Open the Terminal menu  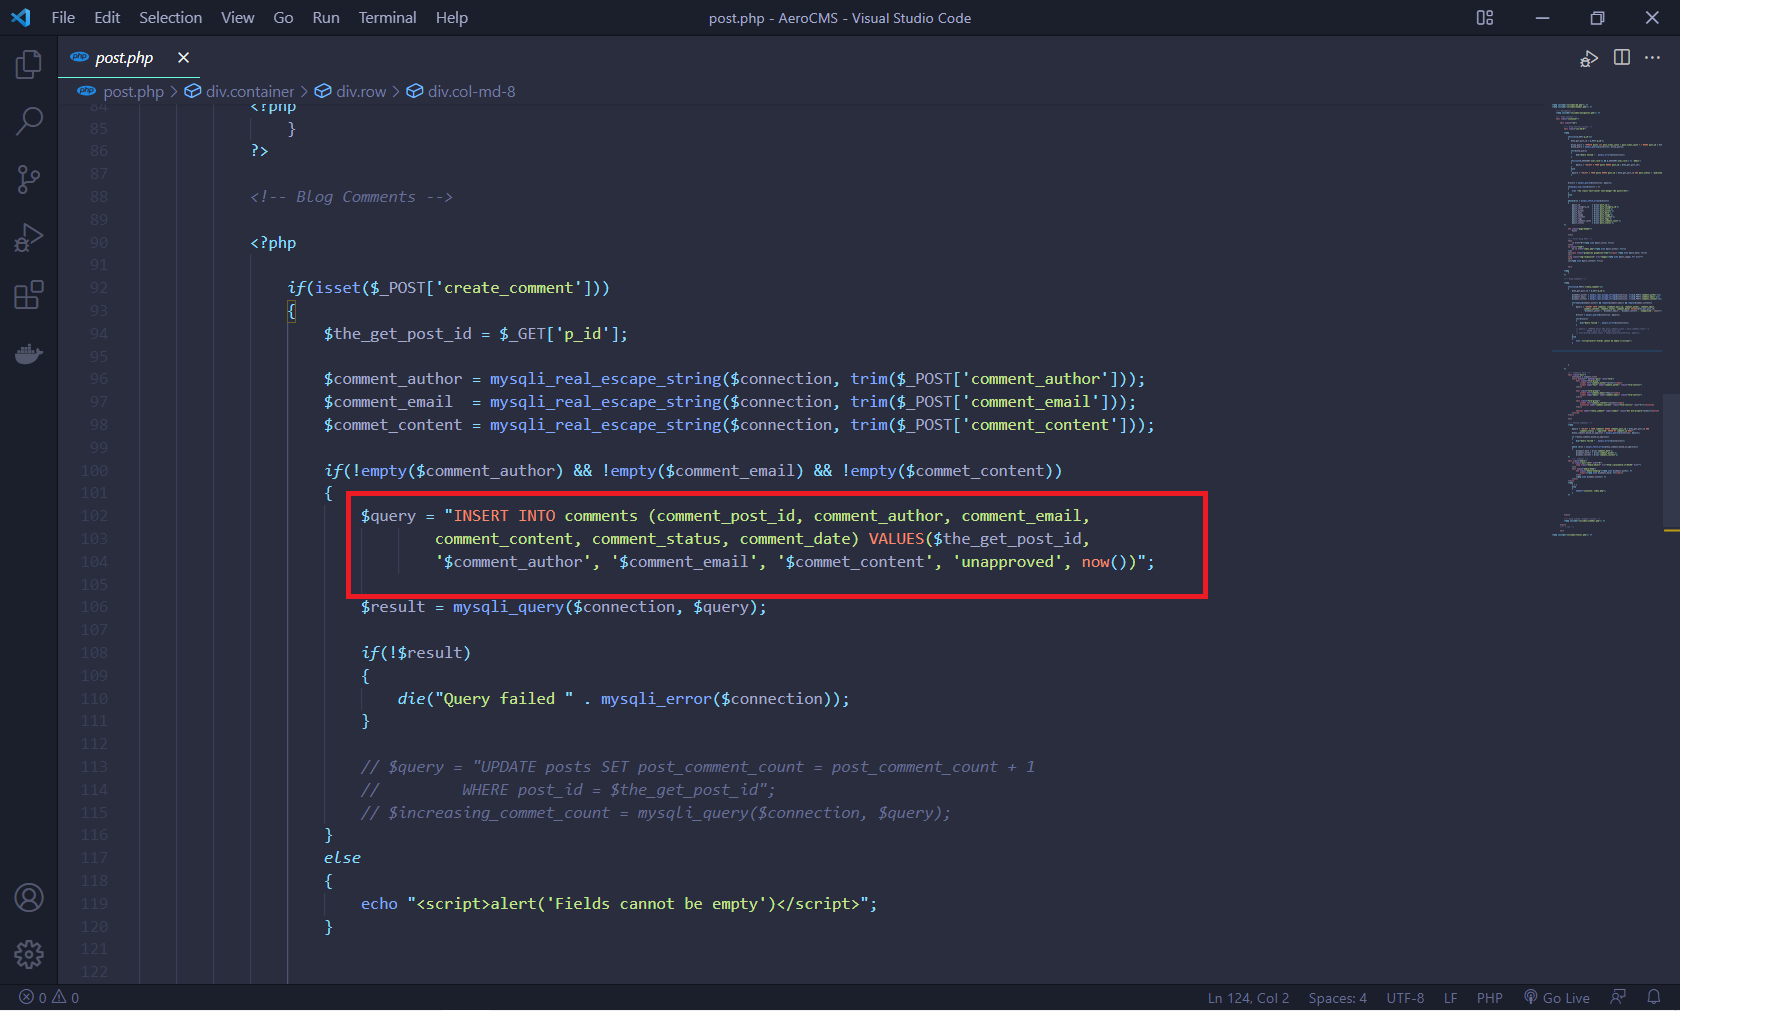click(x=387, y=18)
